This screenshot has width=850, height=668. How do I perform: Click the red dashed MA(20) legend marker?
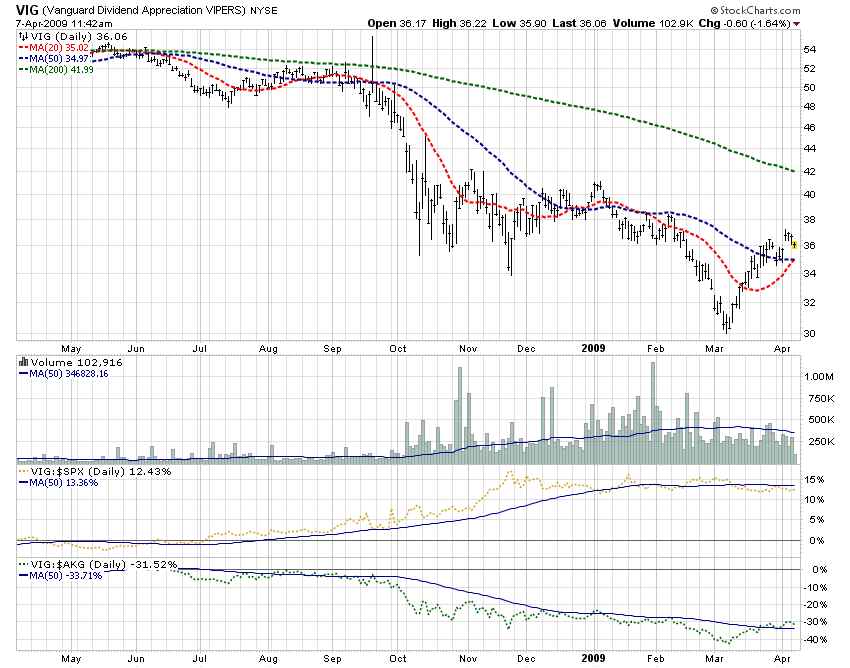pyautogui.click(x=22, y=46)
